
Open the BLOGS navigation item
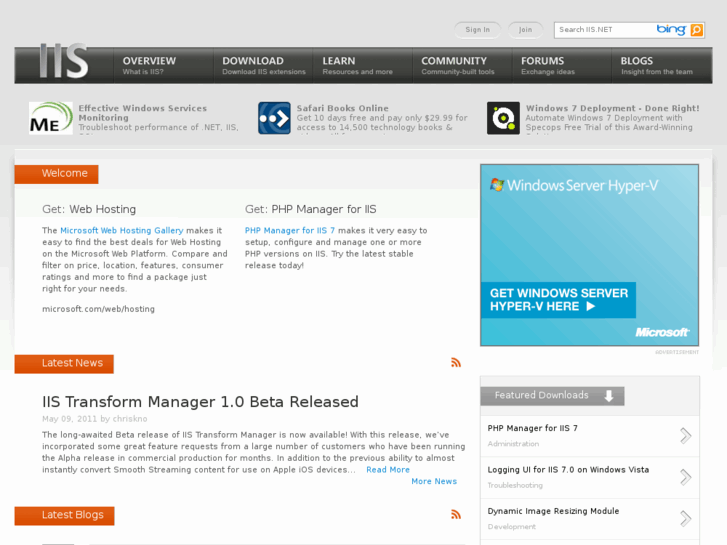662,65
